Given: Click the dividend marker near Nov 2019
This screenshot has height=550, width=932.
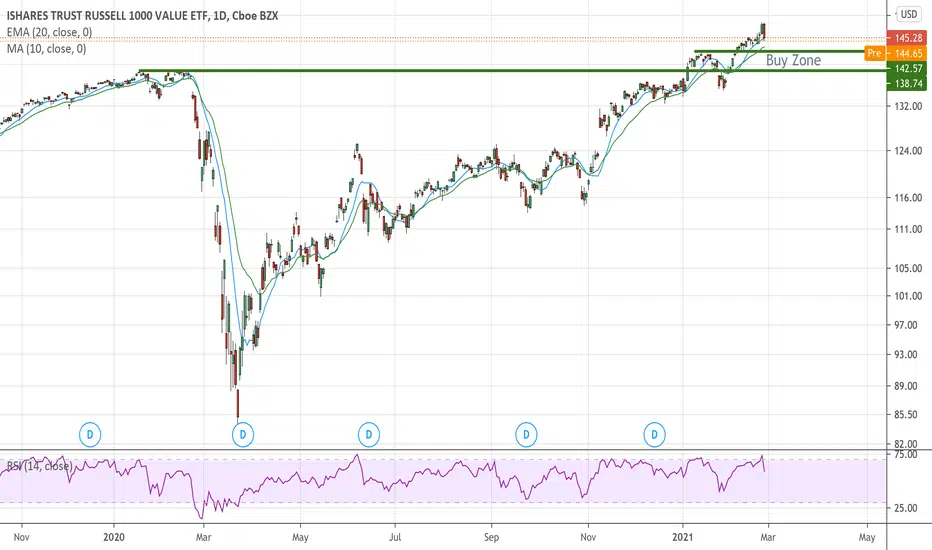Looking at the screenshot, I should pyautogui.click(x=90, y=435).
